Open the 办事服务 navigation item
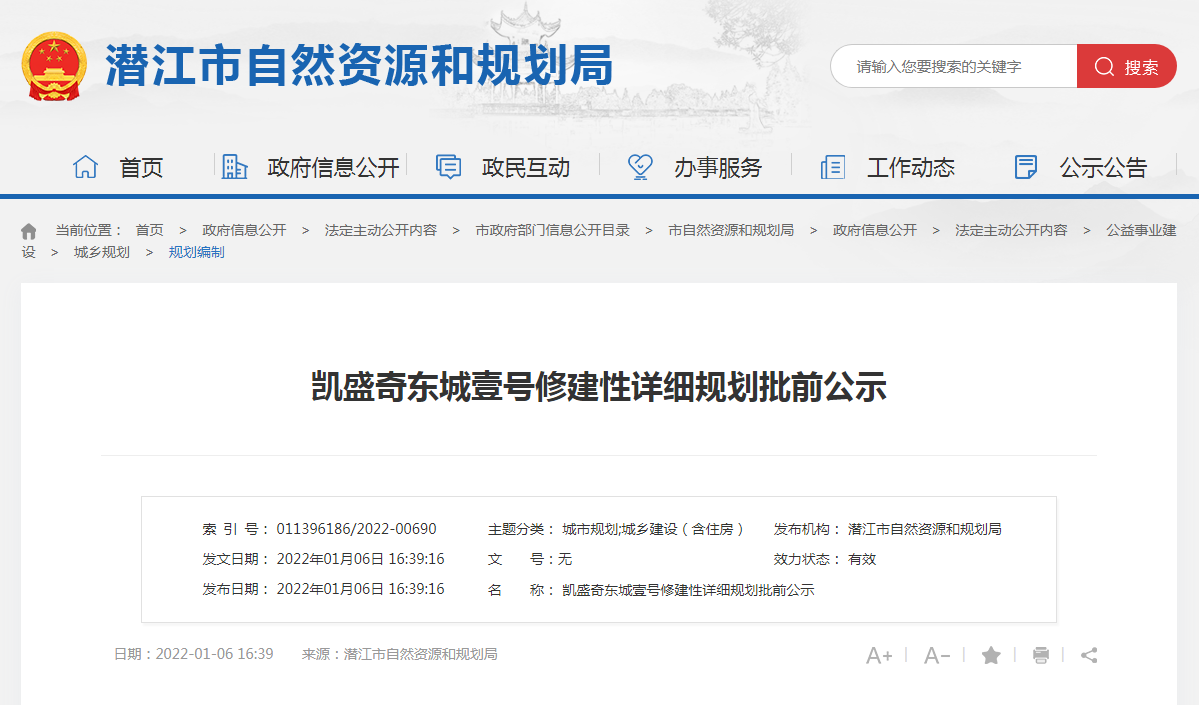Image resolution: width=1199 pixels, height=705 pixels. coord(695,167)
